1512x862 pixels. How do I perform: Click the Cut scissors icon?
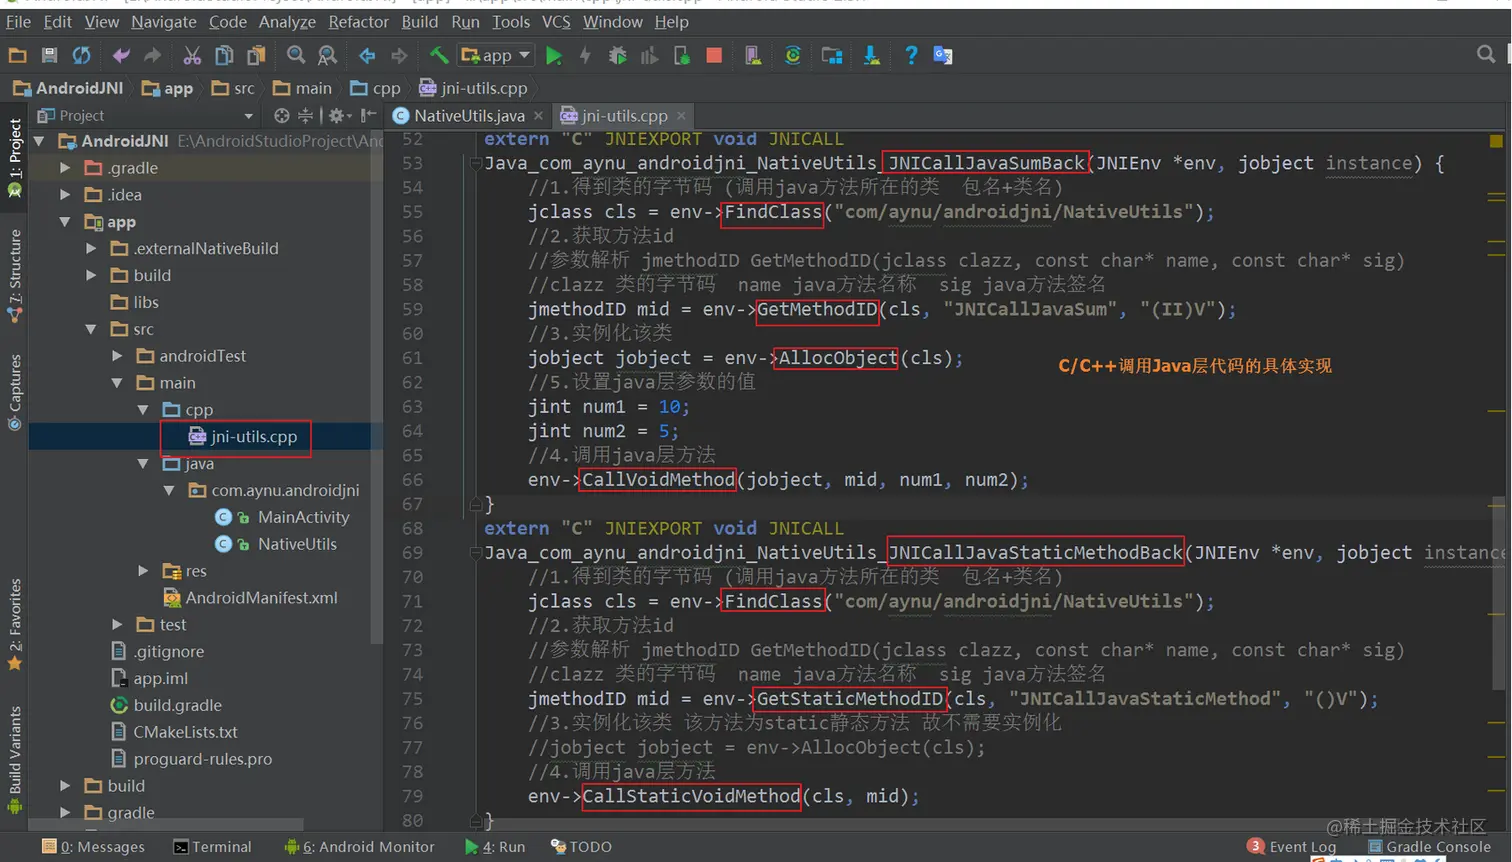(192, 56)
